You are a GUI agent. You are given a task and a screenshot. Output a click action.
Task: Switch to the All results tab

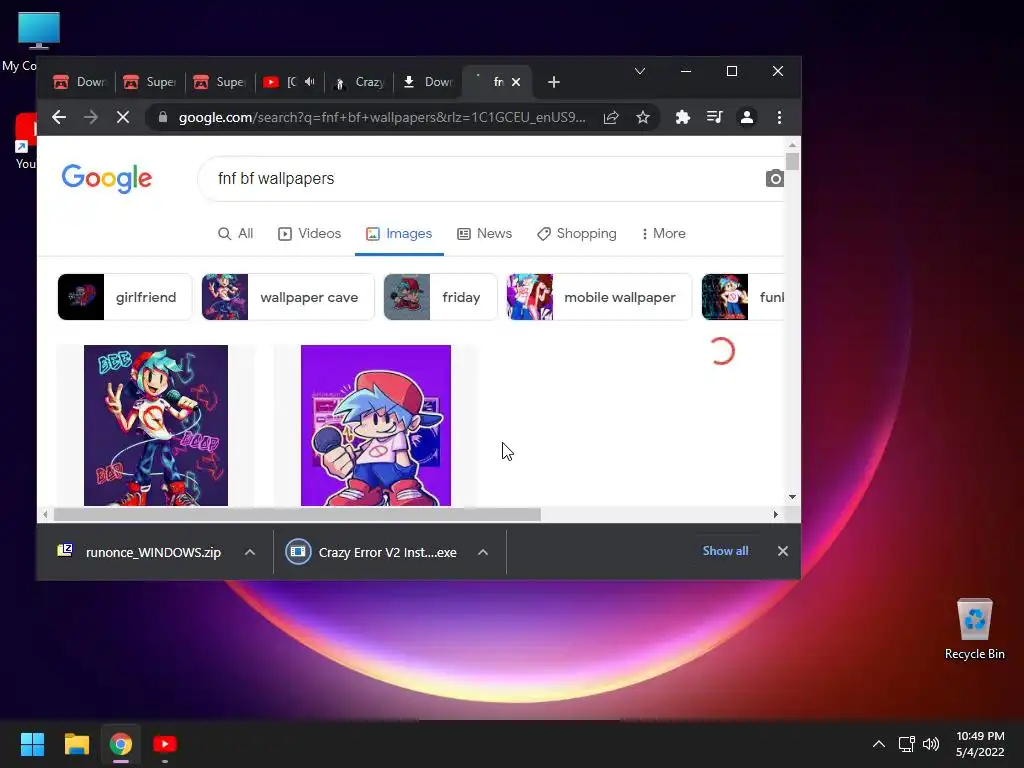(x=236, y=234)
